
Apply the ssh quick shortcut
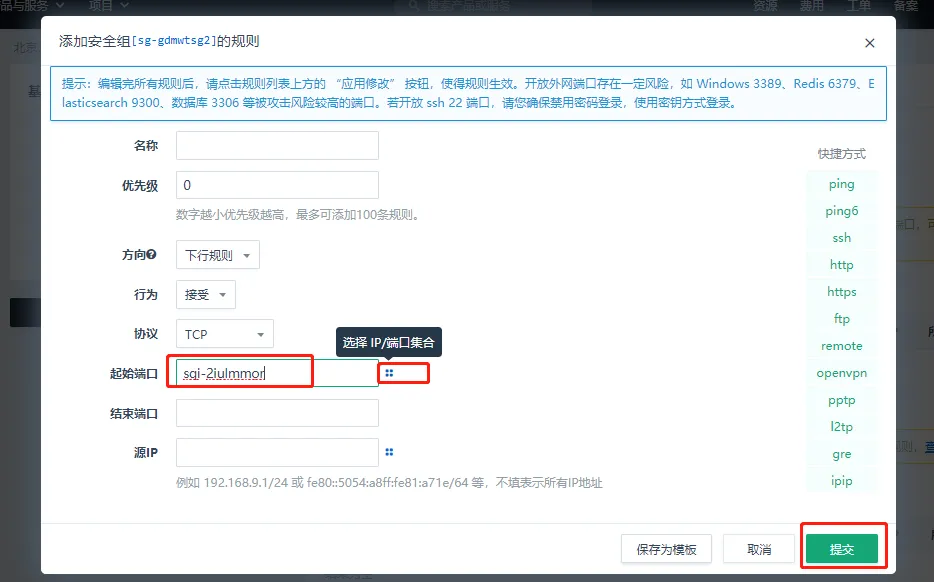tap(841, 237)
